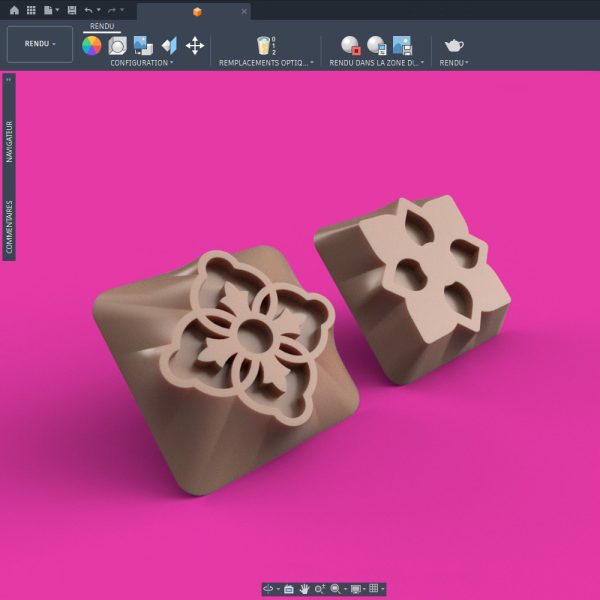Expand the grid settings dropdown arrow
Image resolution: width=600 pixels, height=600 pixels.
pyautogui.click(x=383, y=589)
